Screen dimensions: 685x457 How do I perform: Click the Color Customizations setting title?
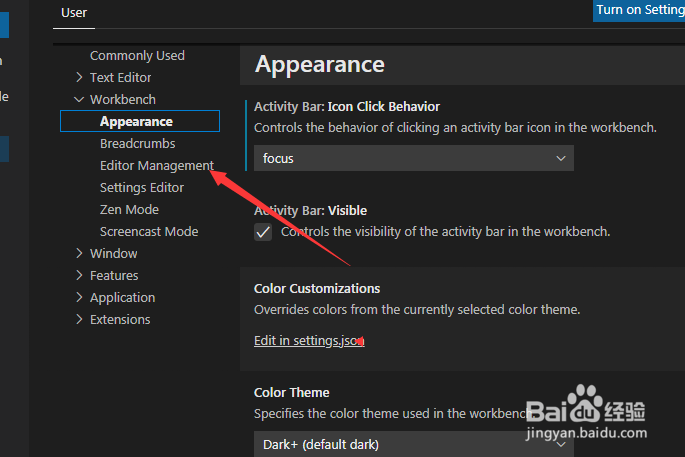(317, 288)
